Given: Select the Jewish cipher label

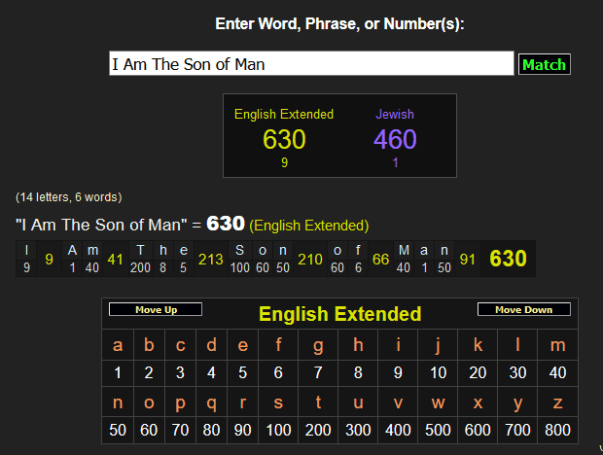Looking at the screenshot, I should pyautogui.click(x=395, y=114).
